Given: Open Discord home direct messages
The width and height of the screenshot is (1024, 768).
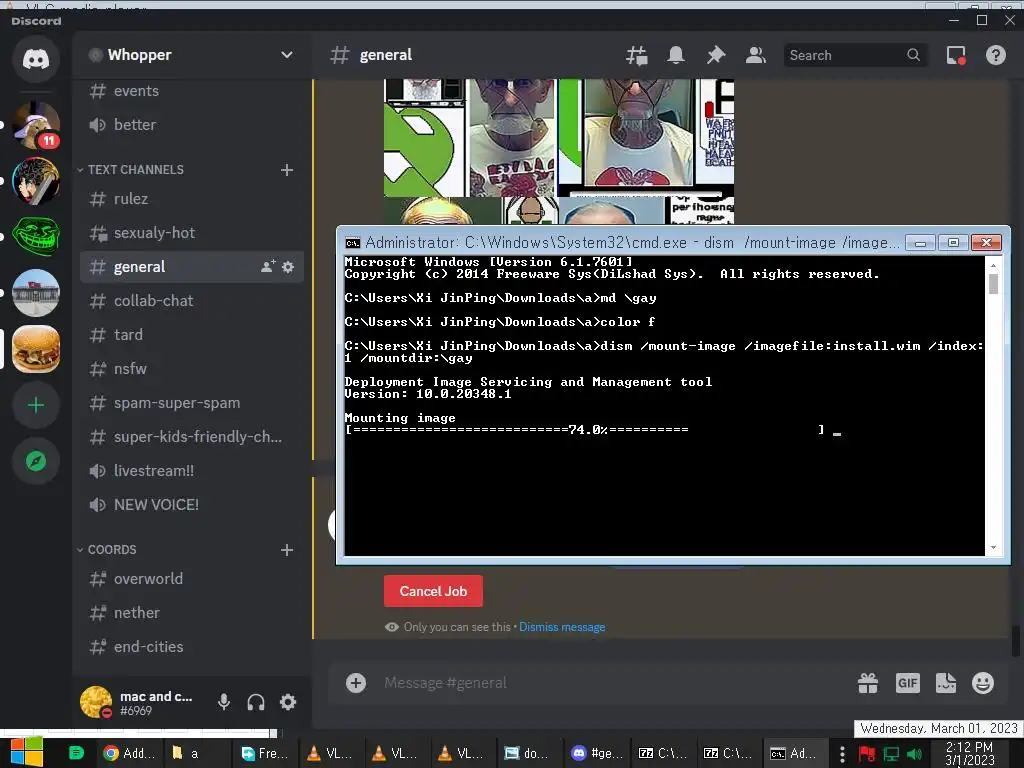Looking at the screenshot, I should tap(36, 59).
